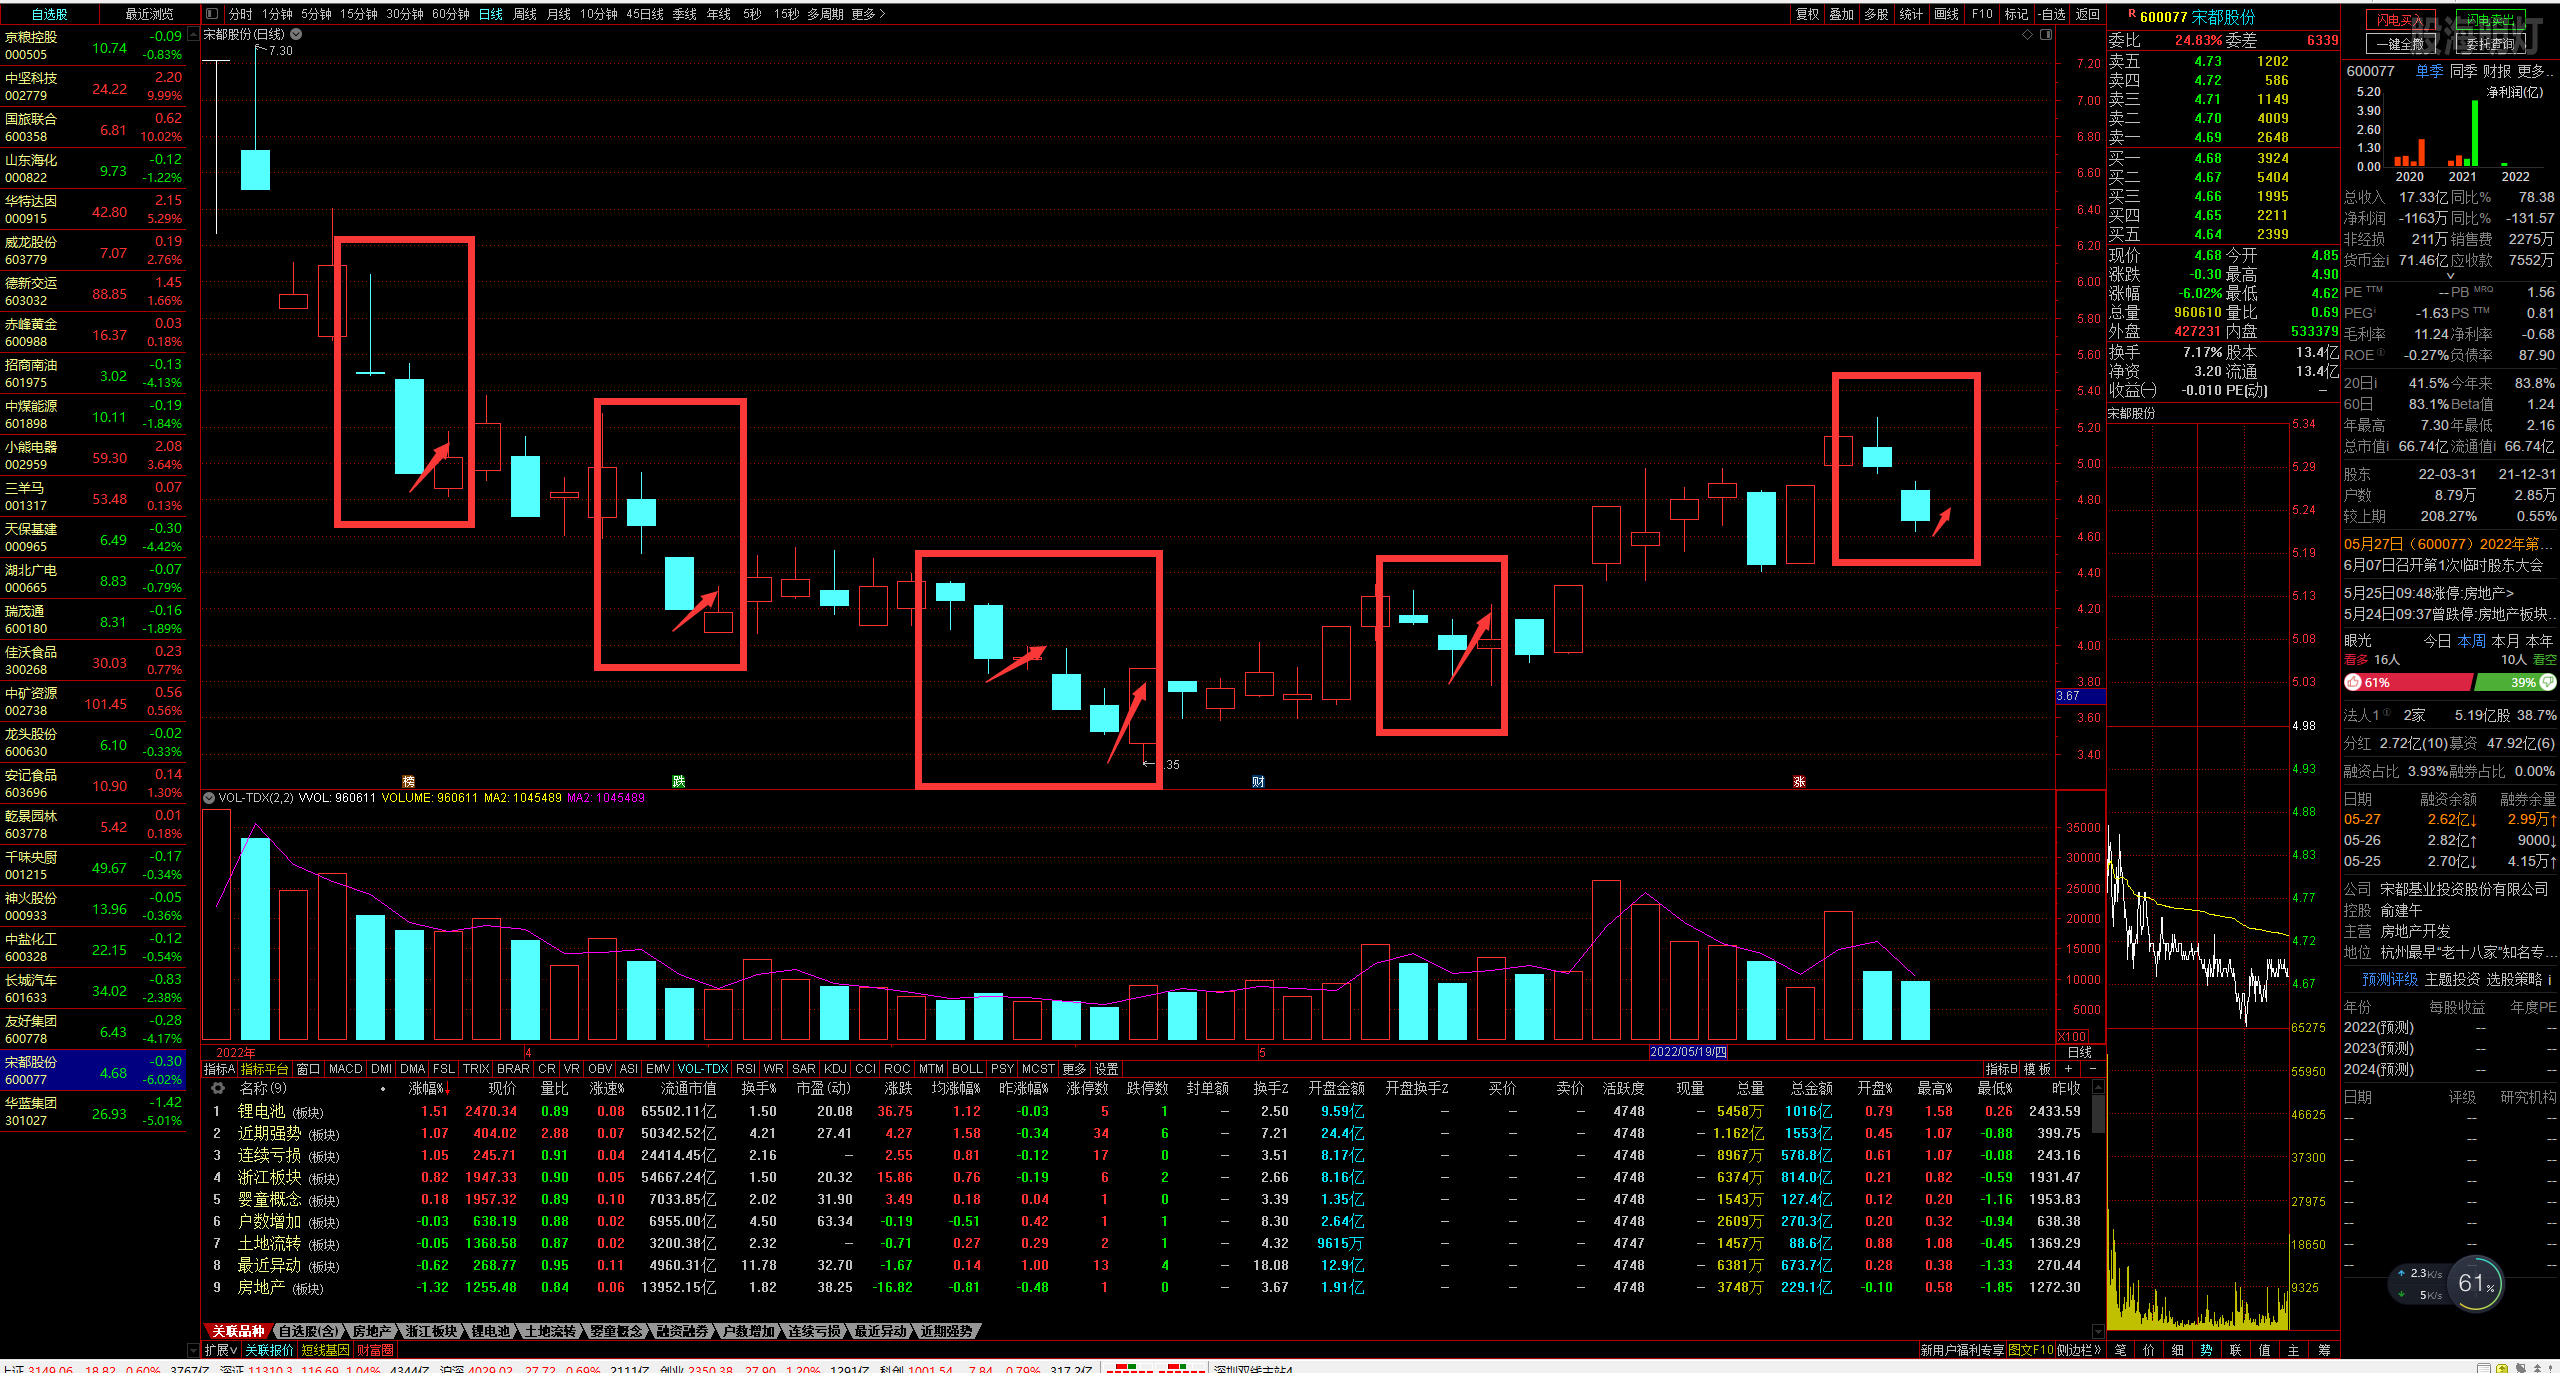2560x1373 pixels.
Task: Click the 闪电卖出 quick sell button
Action: pos(2489,21)
